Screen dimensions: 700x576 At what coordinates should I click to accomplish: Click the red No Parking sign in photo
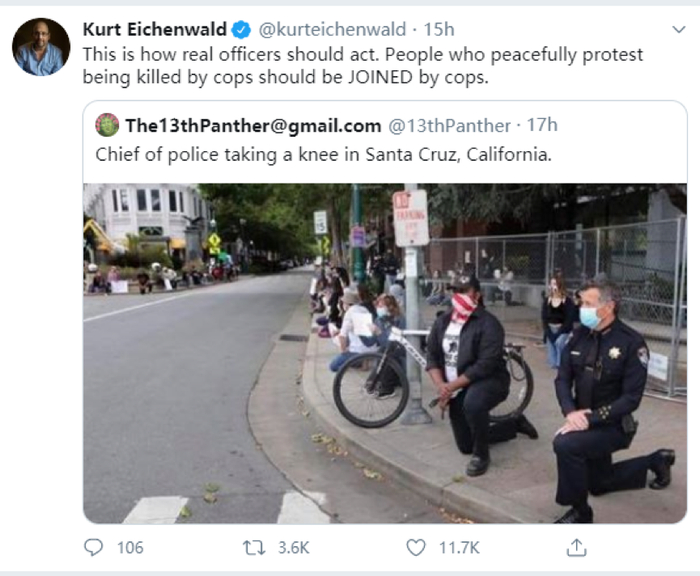click(410, 217)
